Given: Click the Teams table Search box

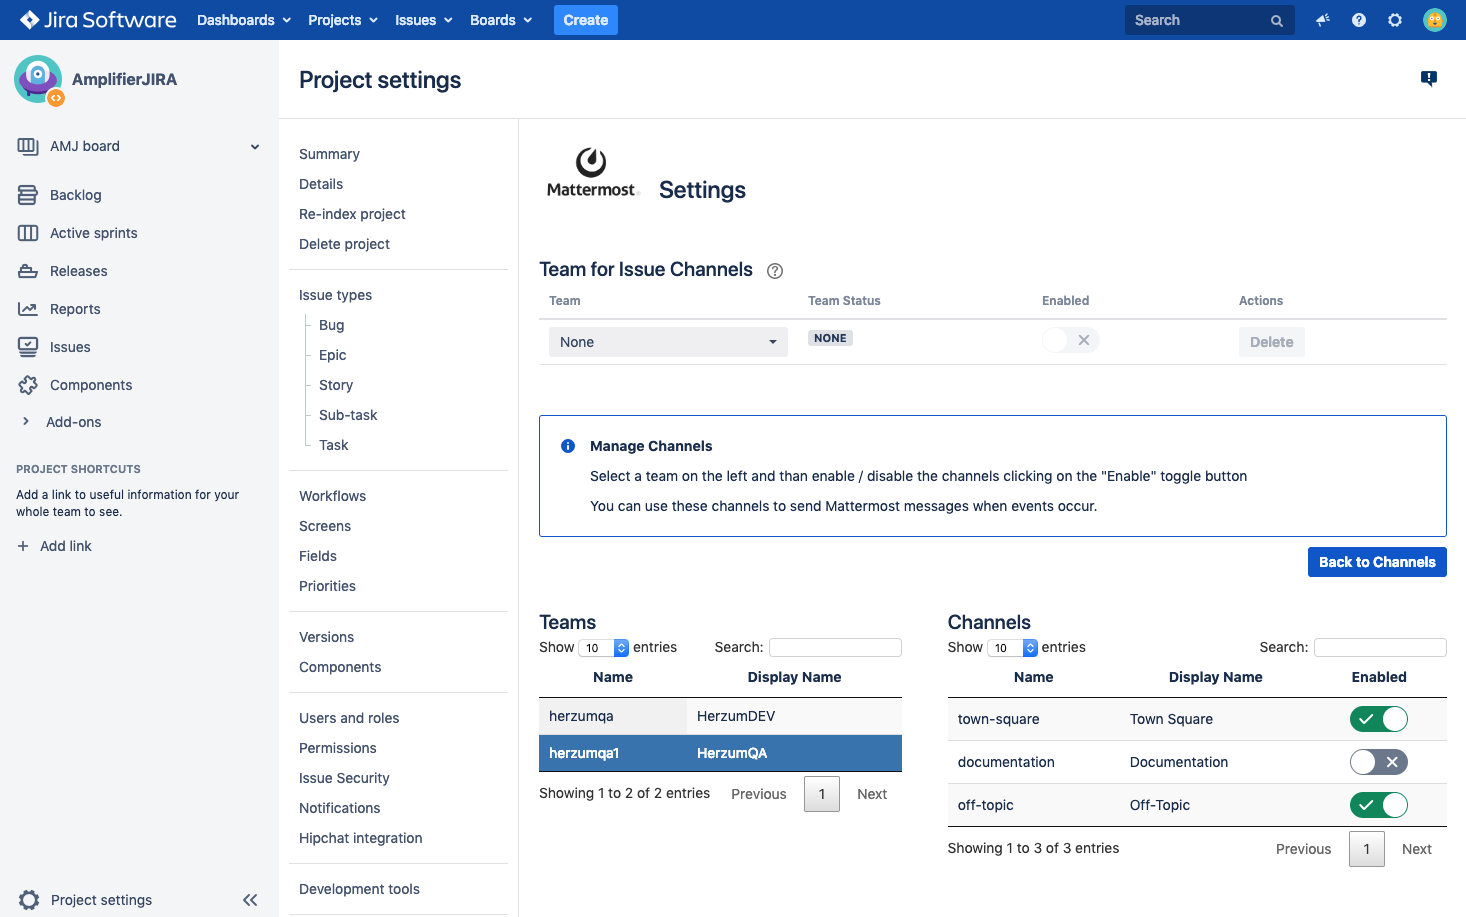Looking at the screenshot, I should (x=835, y=647).
